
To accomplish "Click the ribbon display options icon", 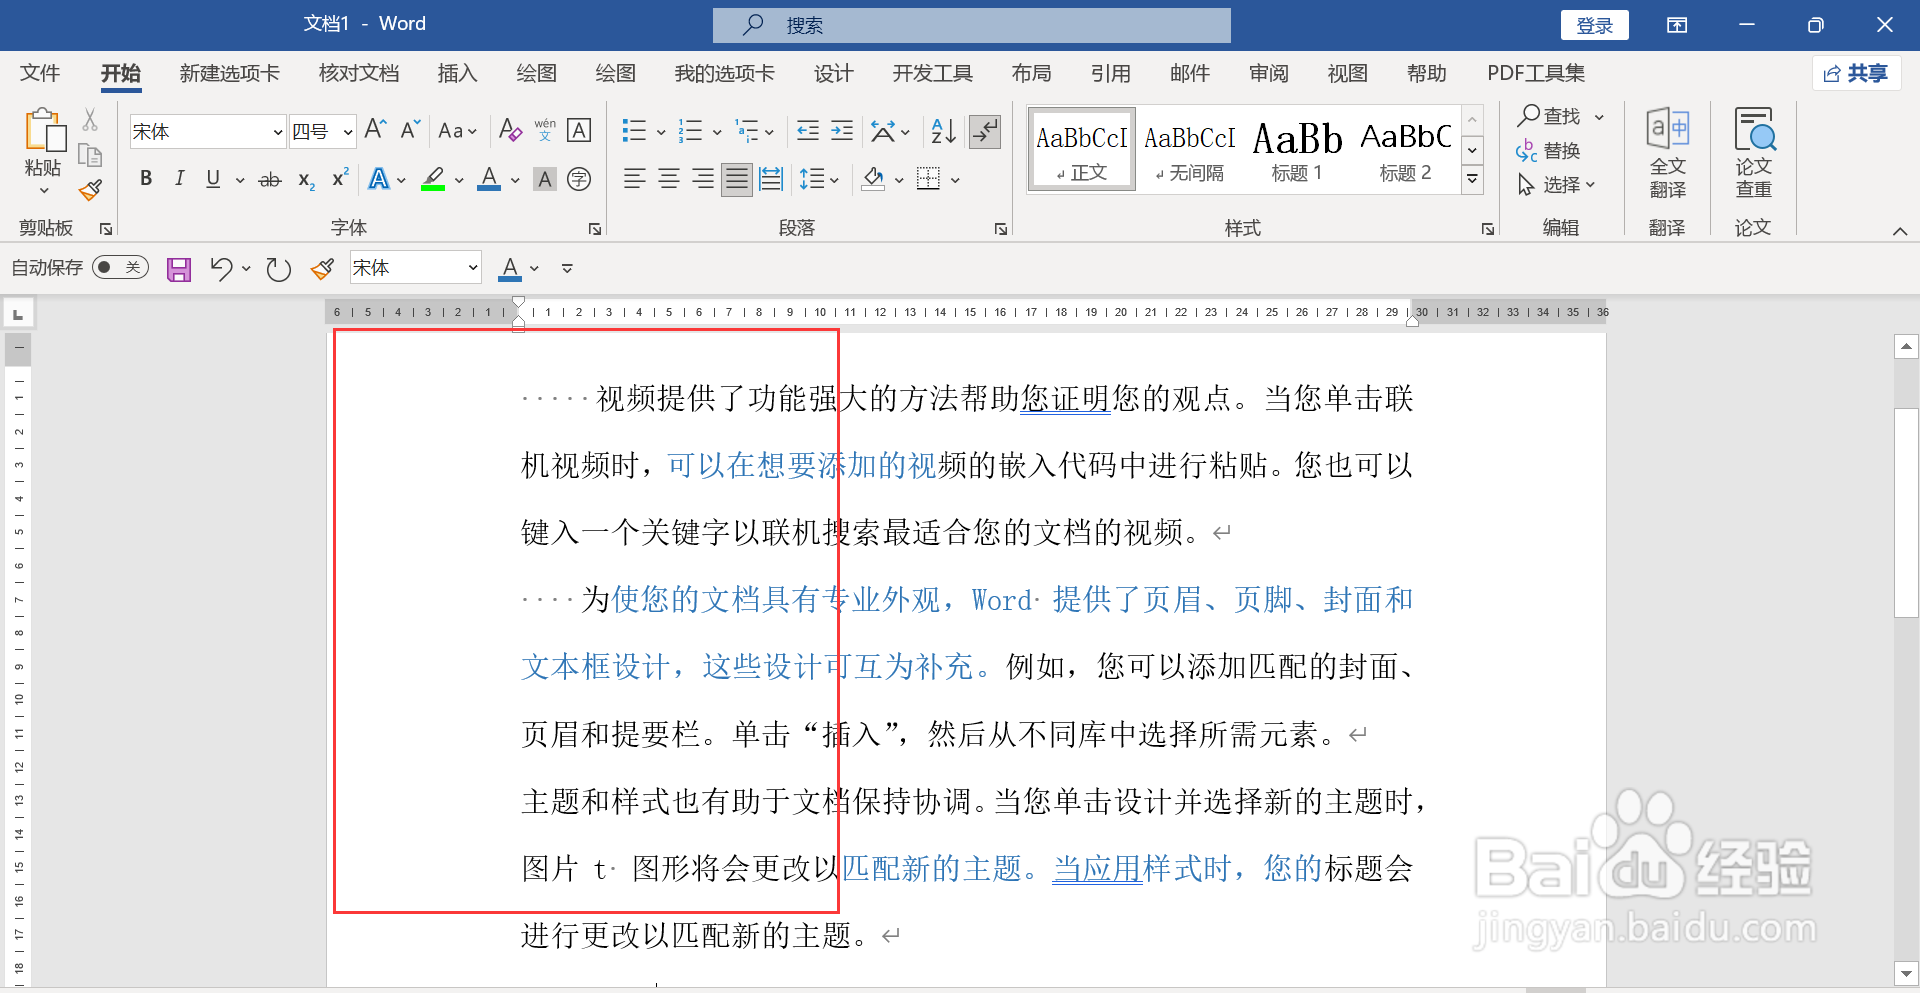I will coord(1677,25).
